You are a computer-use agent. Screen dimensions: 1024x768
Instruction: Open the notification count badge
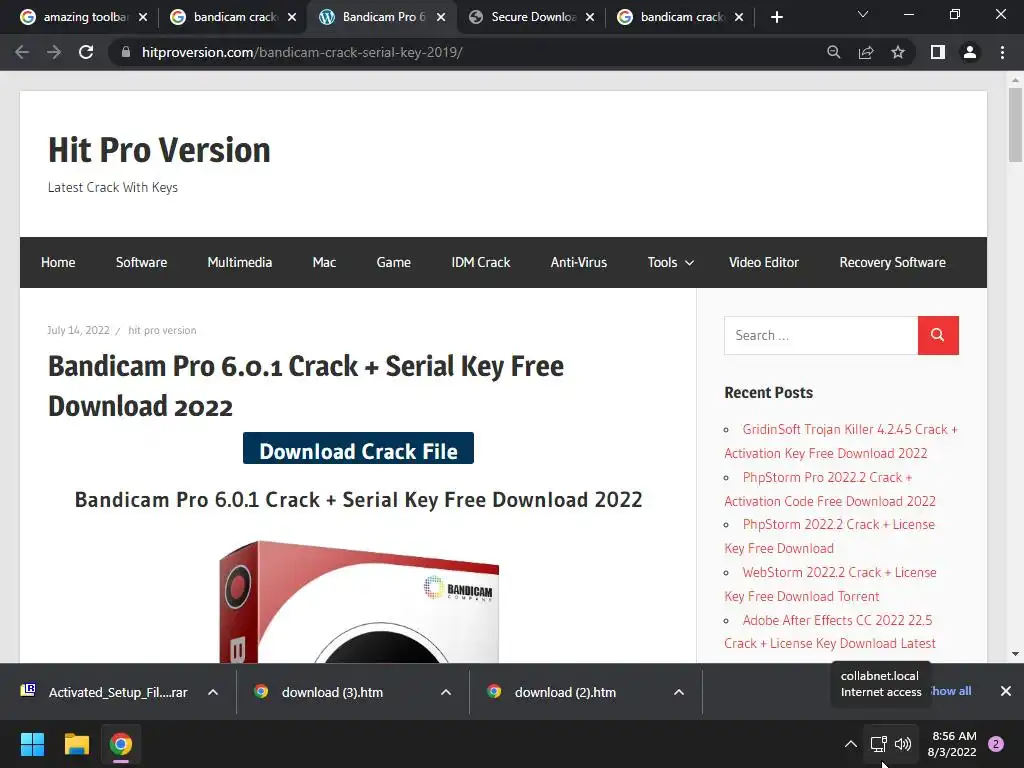point(996,744)
